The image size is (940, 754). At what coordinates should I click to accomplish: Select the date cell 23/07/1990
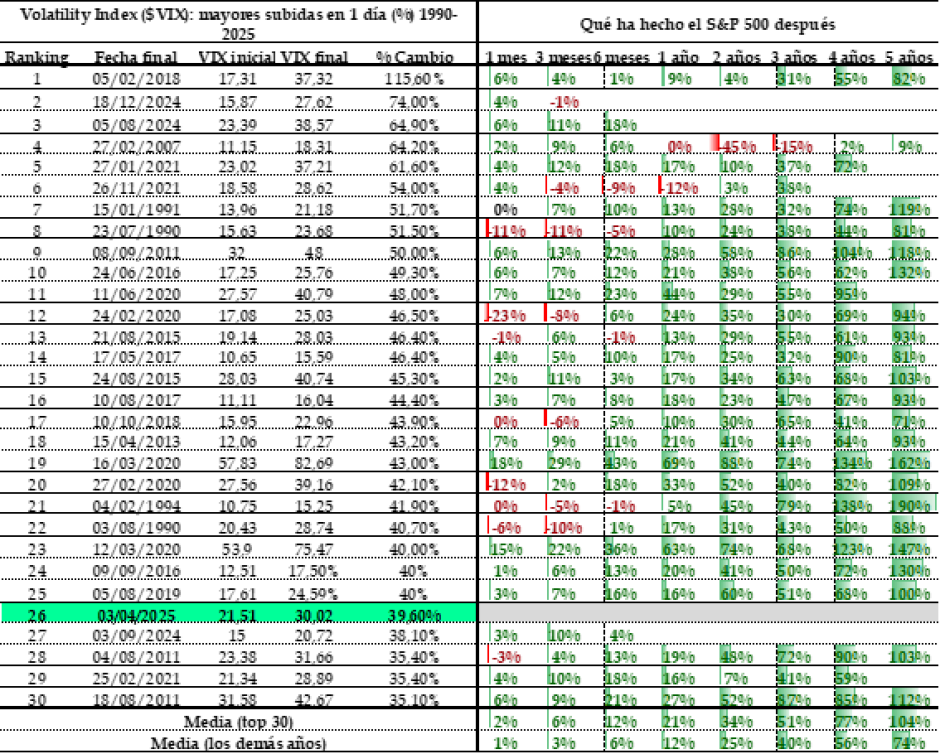(136, 231)
